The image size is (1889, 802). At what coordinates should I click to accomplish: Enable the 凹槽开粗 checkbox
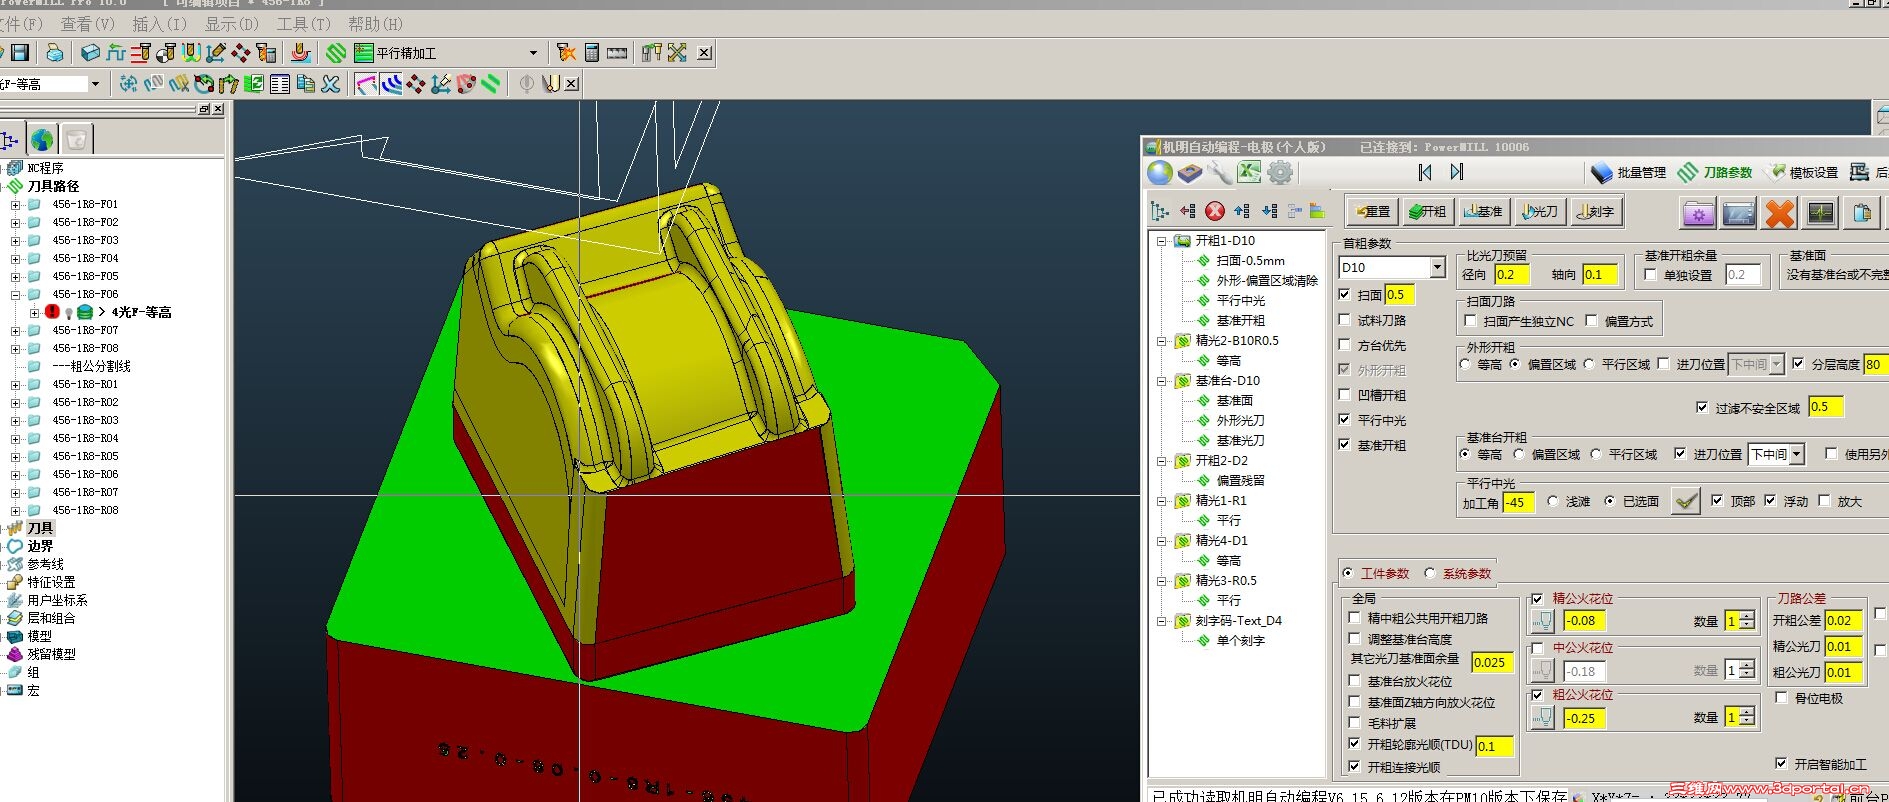[x=1345, y=395]
